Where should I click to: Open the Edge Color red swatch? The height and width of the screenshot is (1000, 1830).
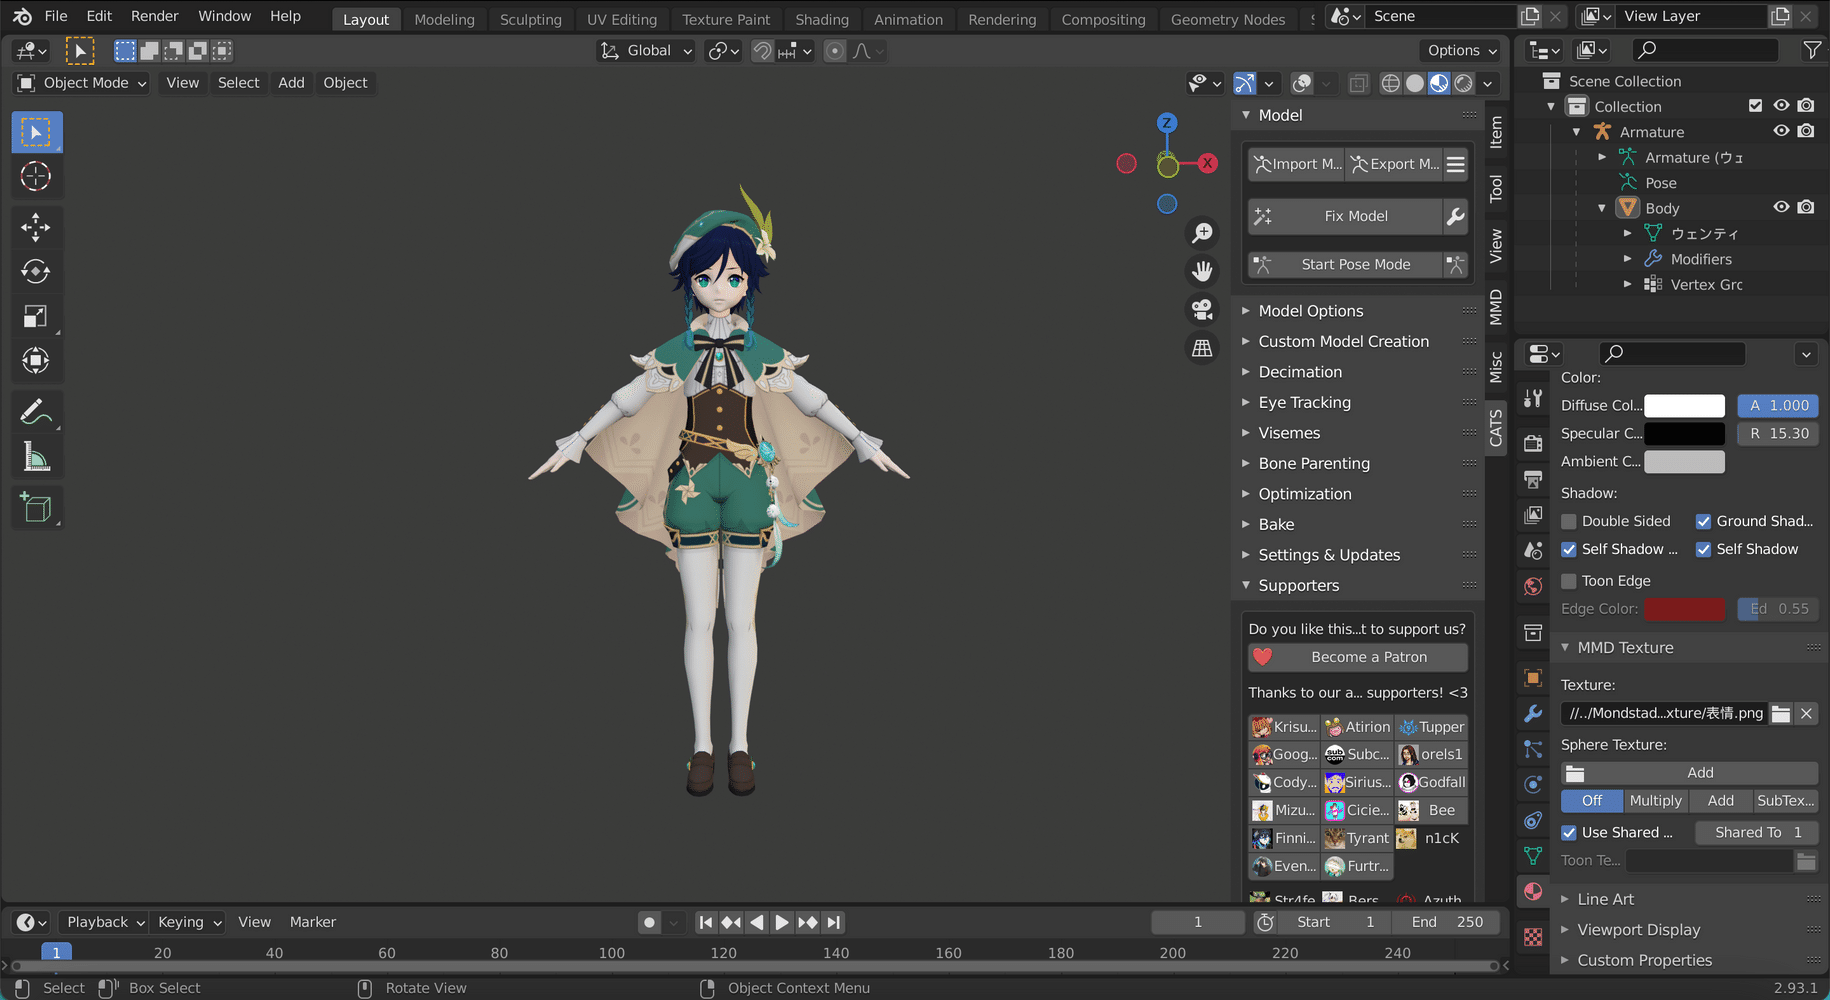point(1684,609)
